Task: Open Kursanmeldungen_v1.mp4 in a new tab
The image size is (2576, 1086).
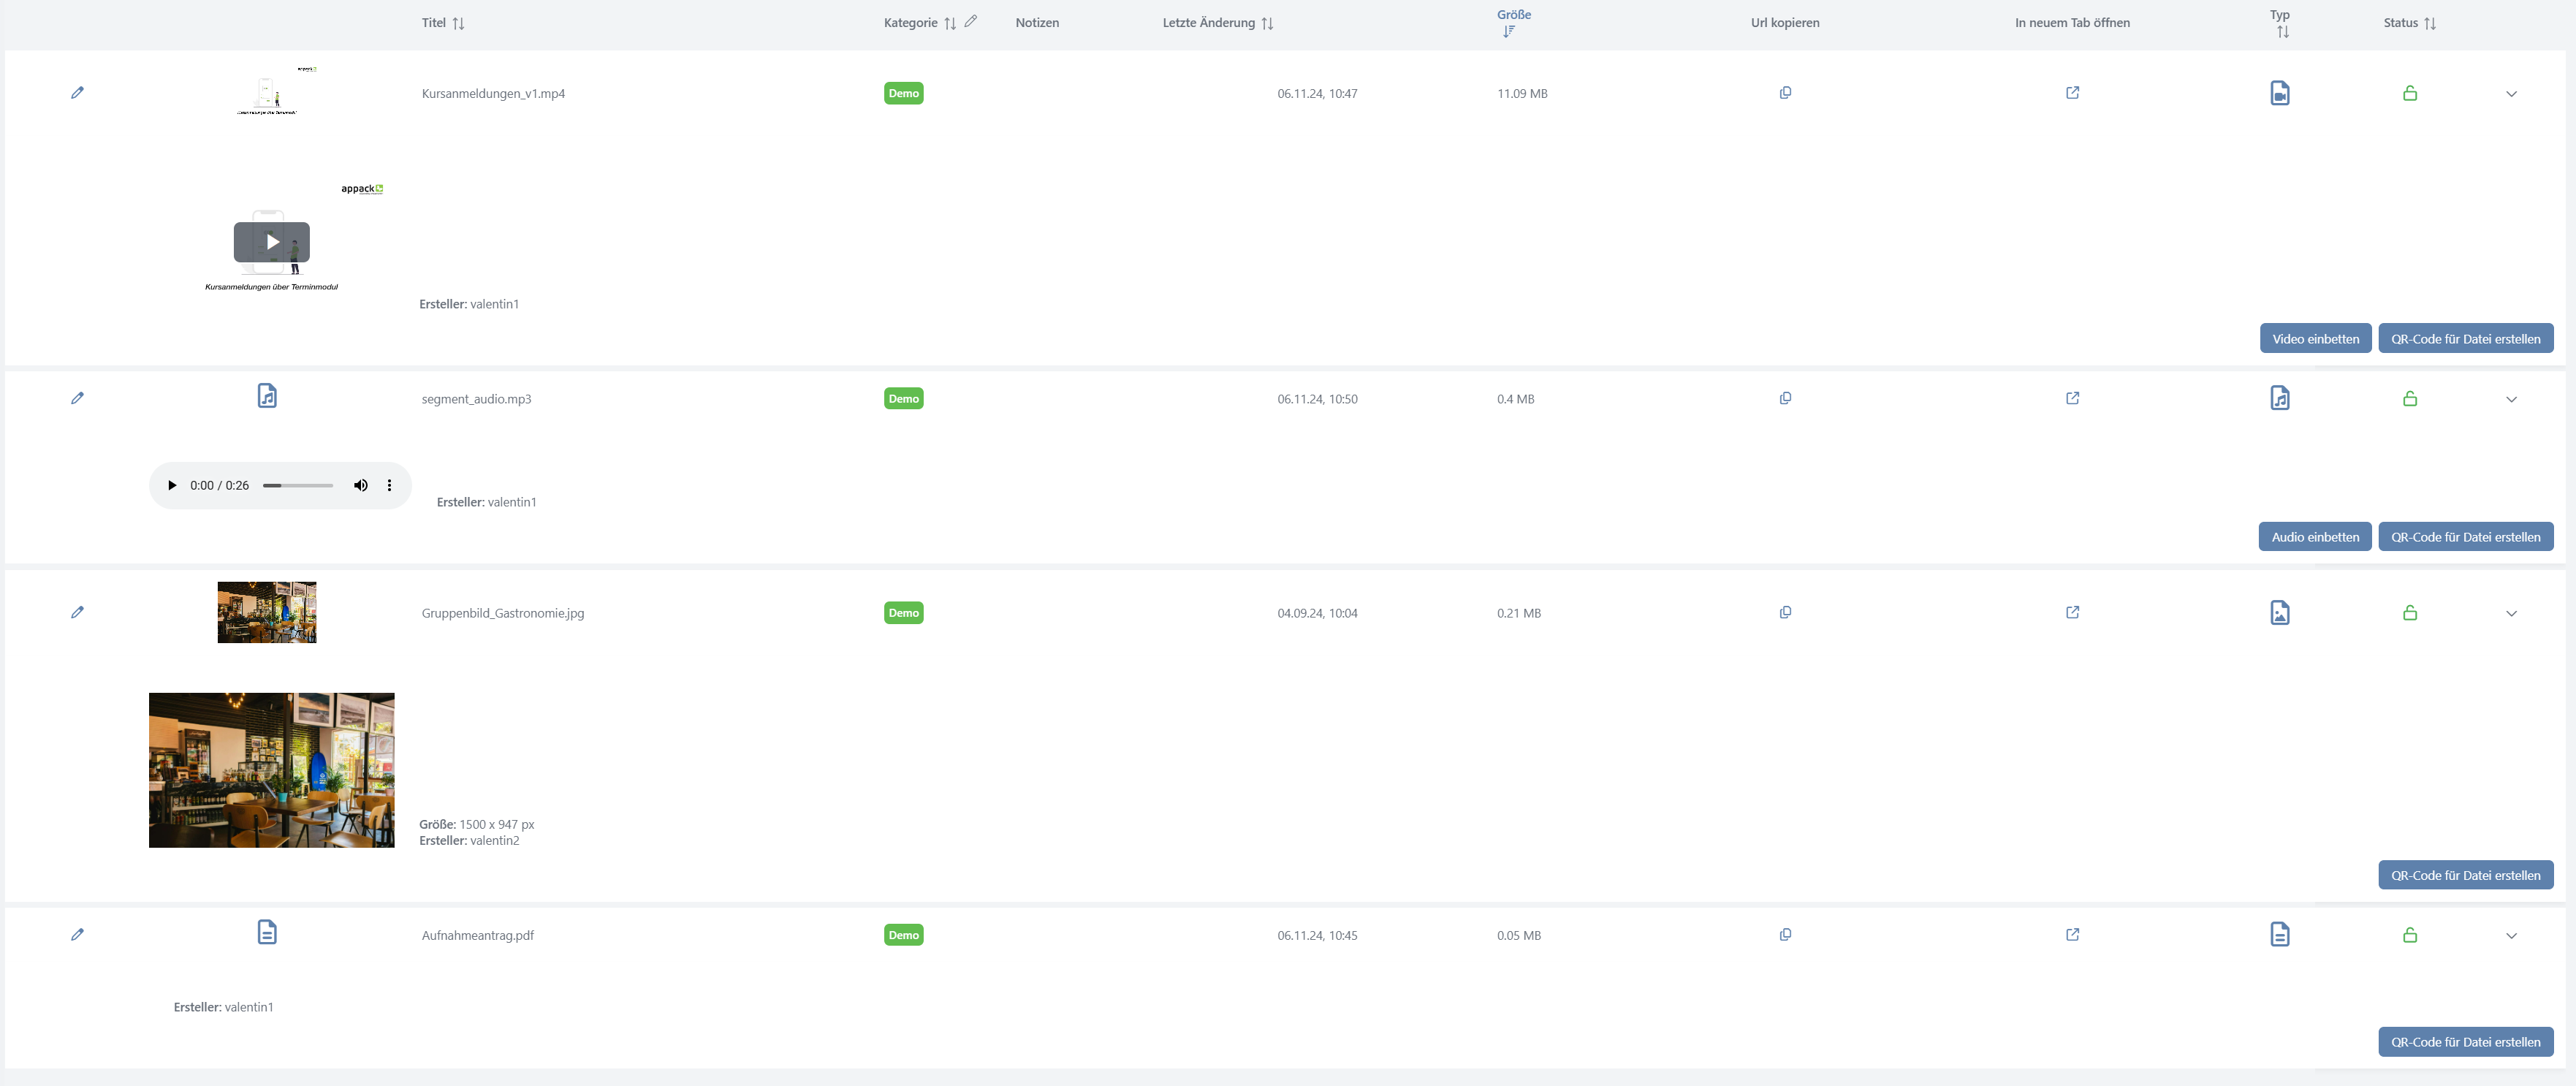Action: click(x=2072, y=93)
